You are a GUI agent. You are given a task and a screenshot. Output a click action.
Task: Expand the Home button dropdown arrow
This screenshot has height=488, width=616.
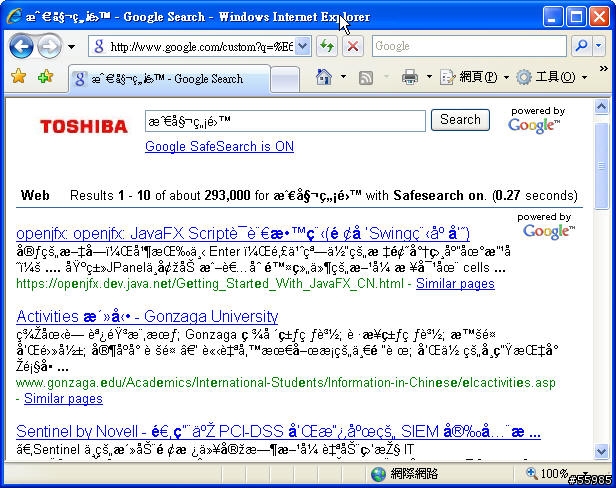(x=343, y=77)
